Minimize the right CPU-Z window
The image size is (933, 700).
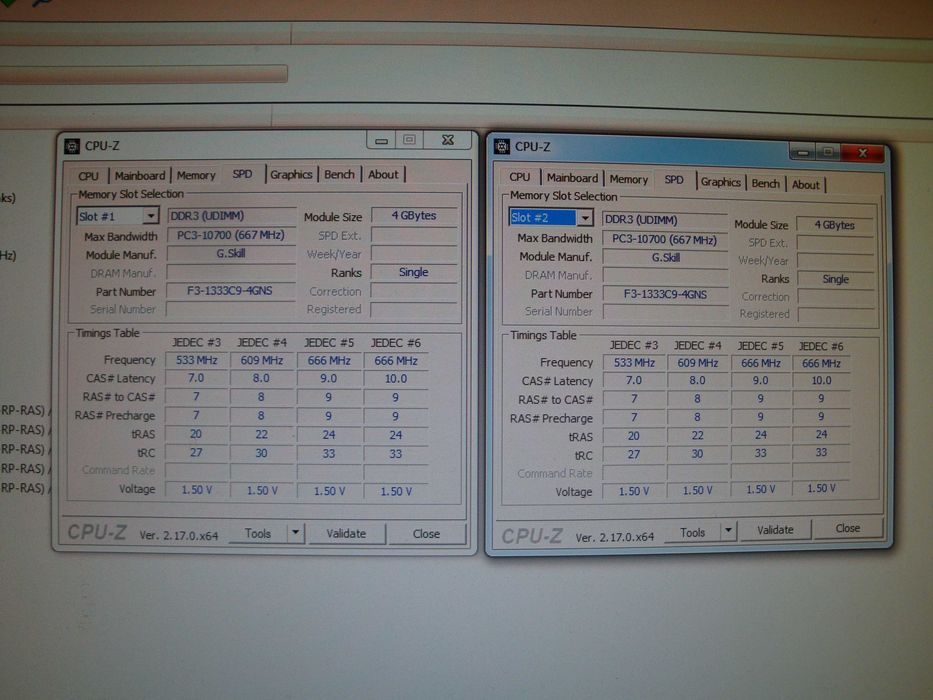pos(803,153)
